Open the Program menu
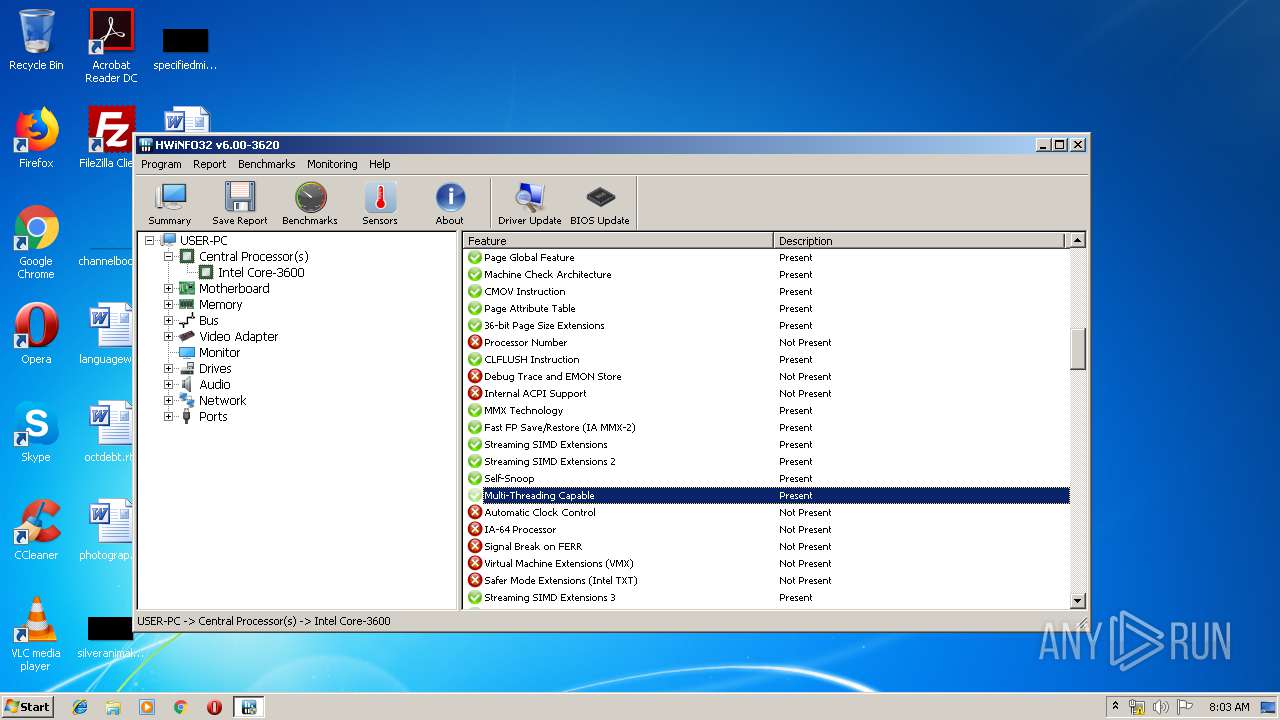 pos(161,164)
